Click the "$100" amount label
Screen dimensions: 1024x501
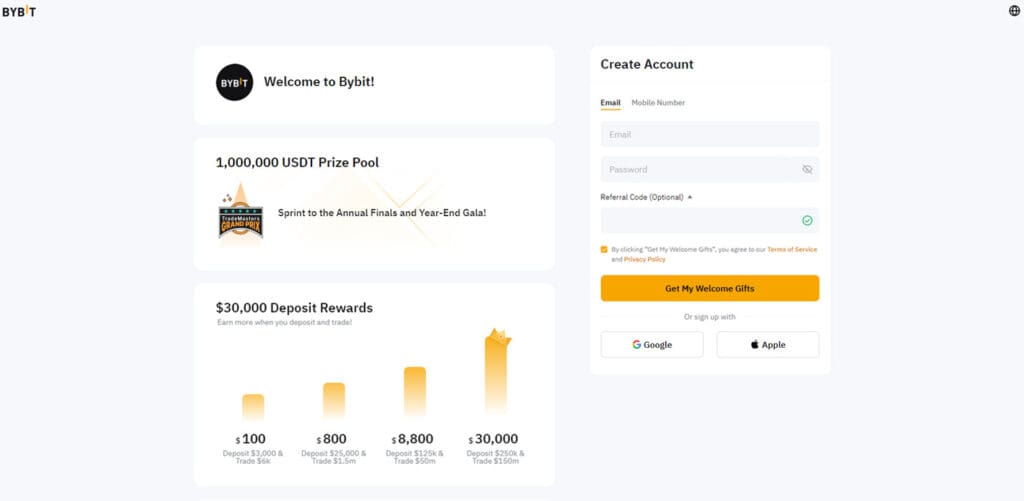[251, 439]
